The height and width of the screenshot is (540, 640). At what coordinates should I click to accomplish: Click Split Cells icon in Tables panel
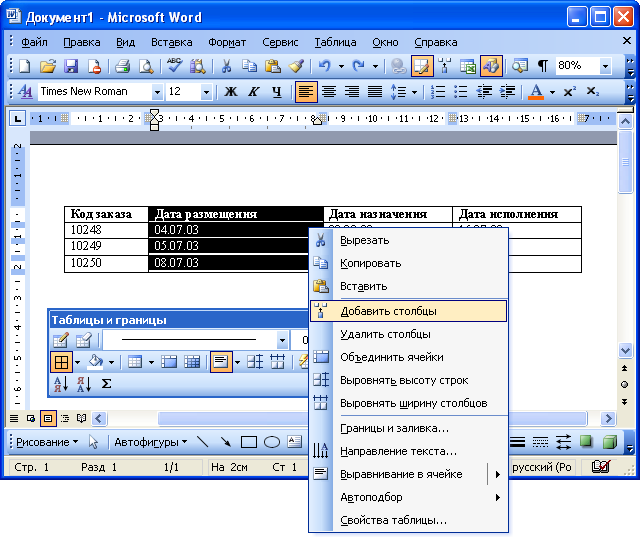pyautogui.click(x=192, y=362)
